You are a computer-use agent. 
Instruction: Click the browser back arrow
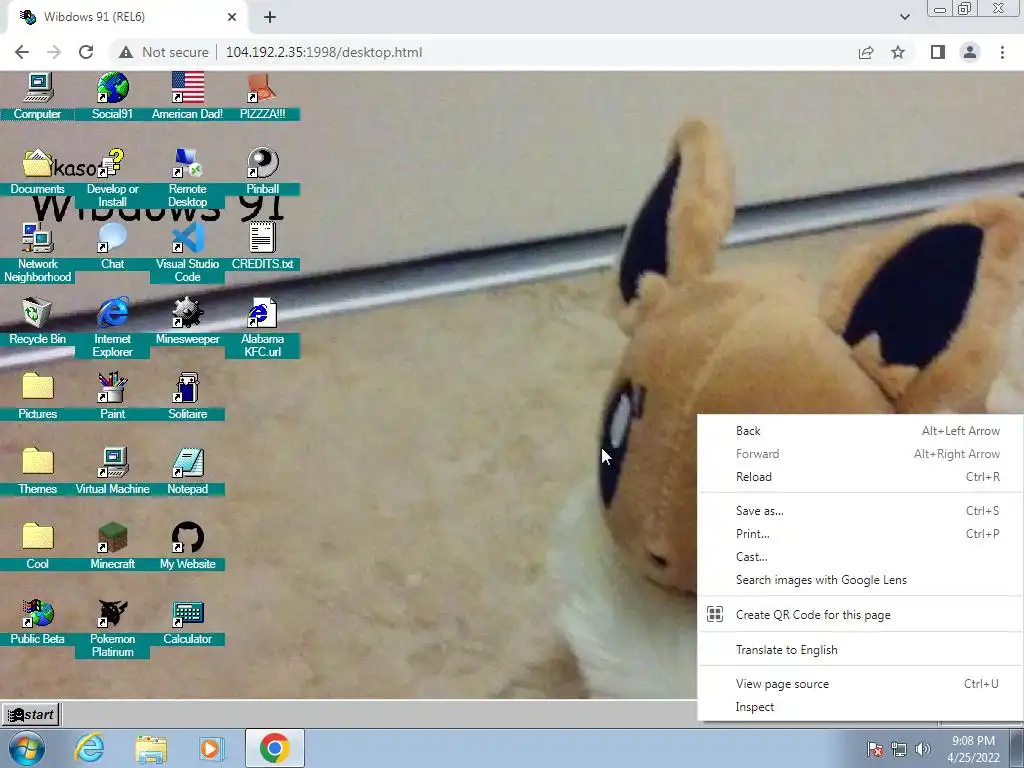(x=22, y=52)
